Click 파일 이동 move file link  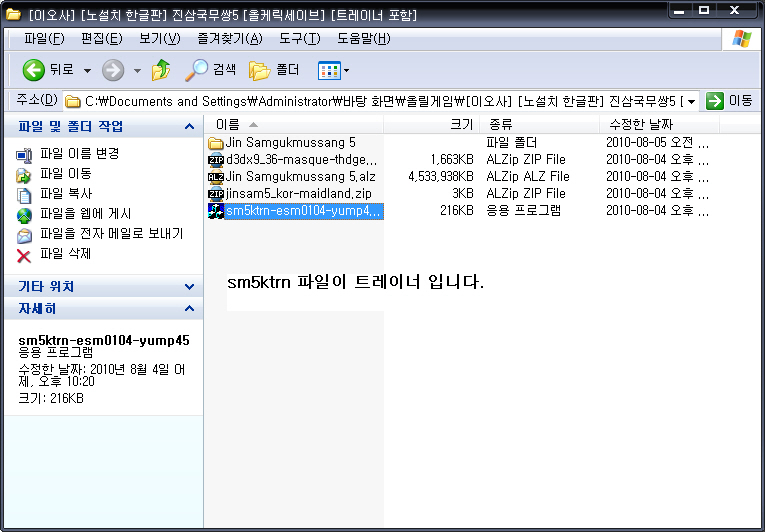point(66,174)
